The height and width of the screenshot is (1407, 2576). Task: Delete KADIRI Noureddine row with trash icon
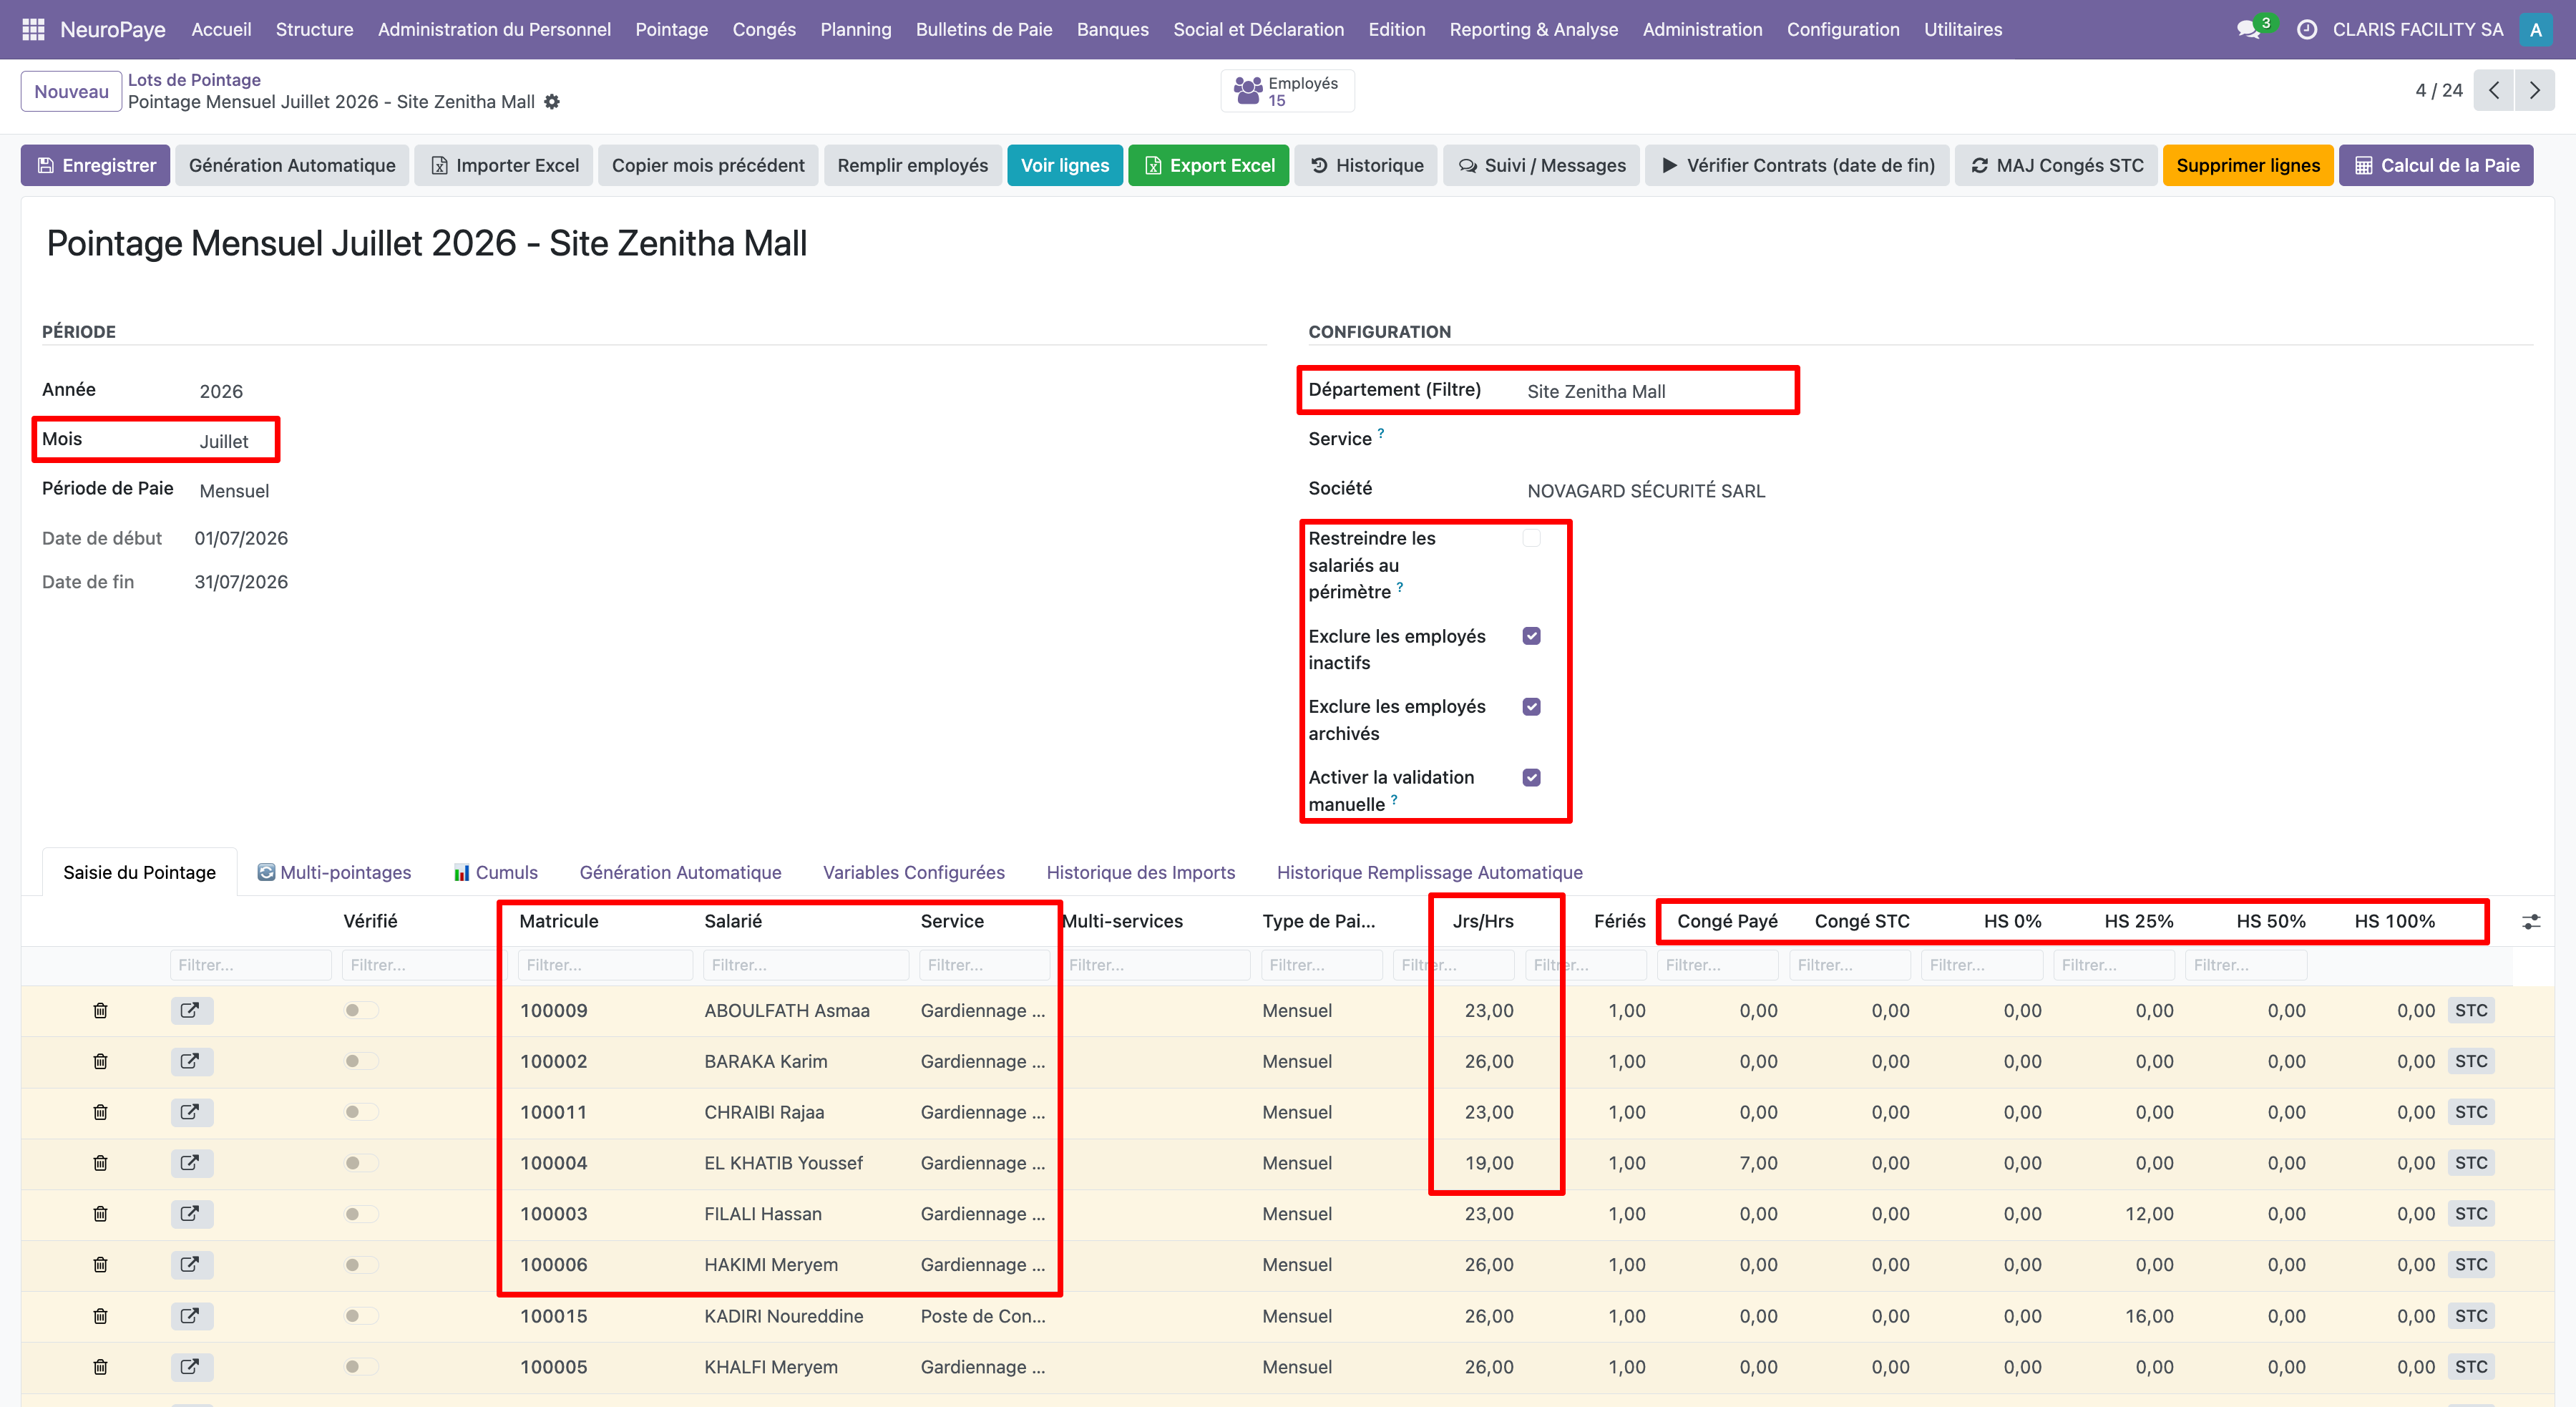coord(100,1316)
